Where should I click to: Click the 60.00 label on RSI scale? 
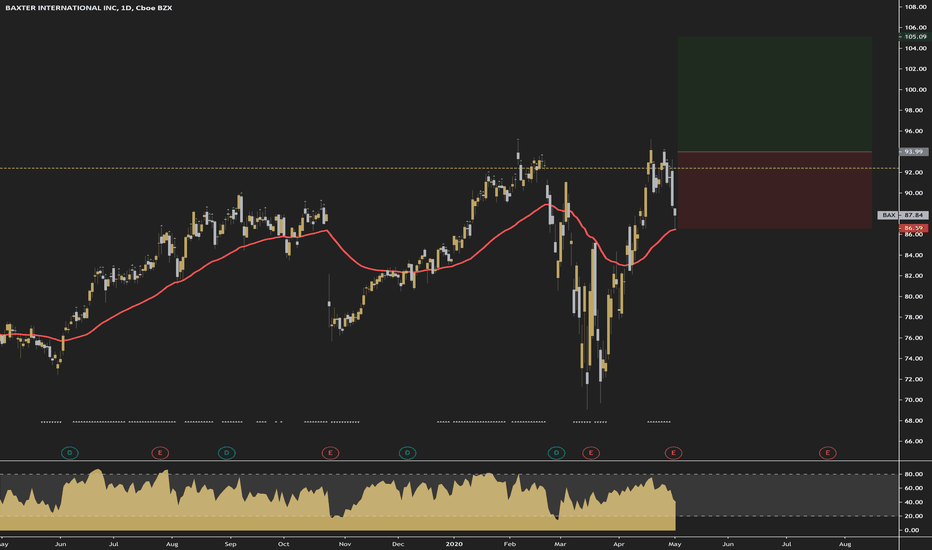[915, 488]
